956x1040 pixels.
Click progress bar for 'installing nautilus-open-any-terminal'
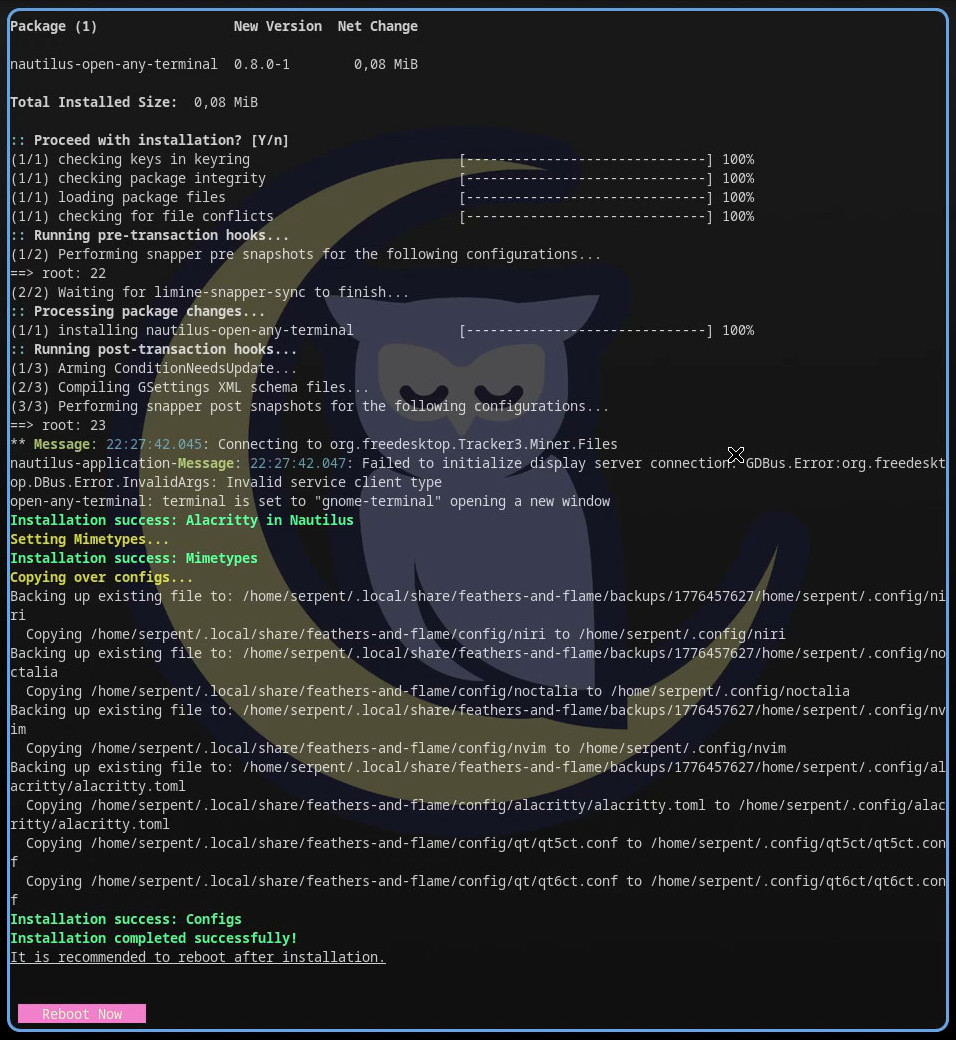586,330
